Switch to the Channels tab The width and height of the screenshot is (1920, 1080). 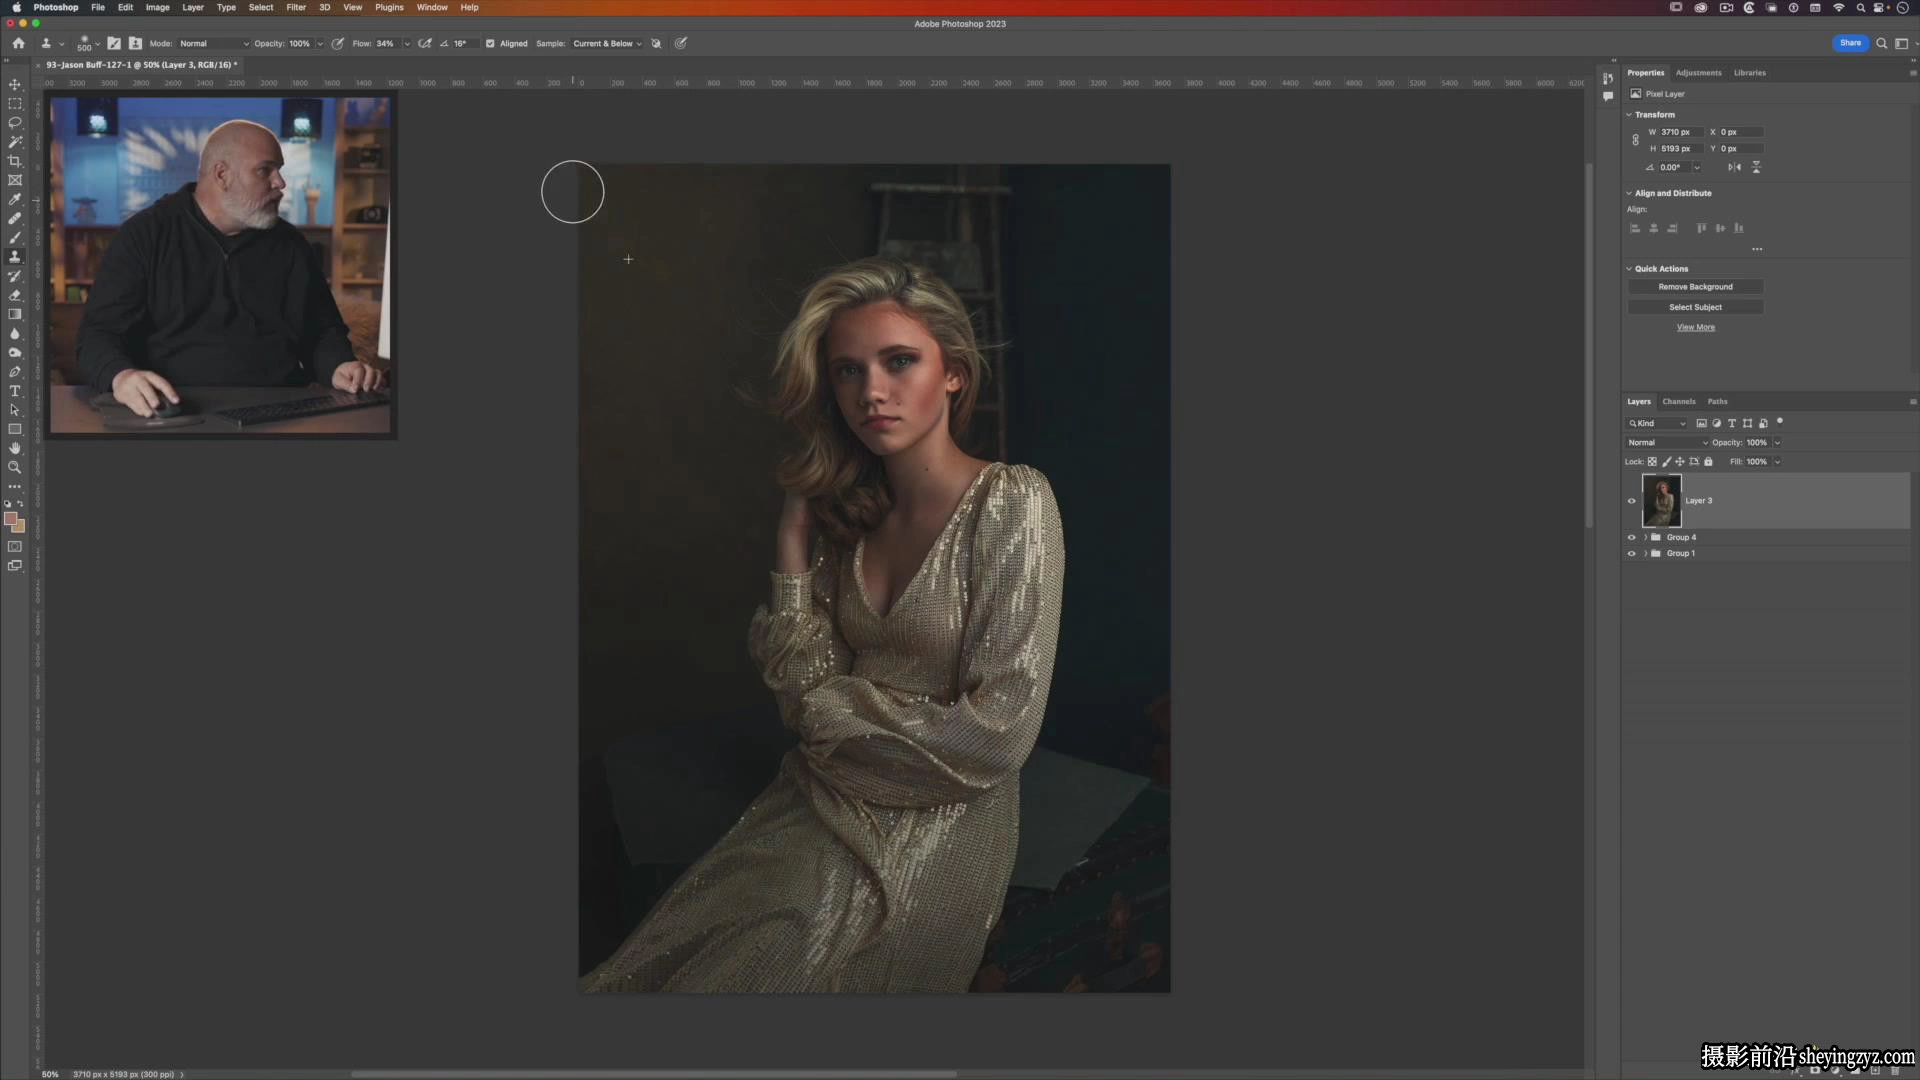coord(1679,401)
